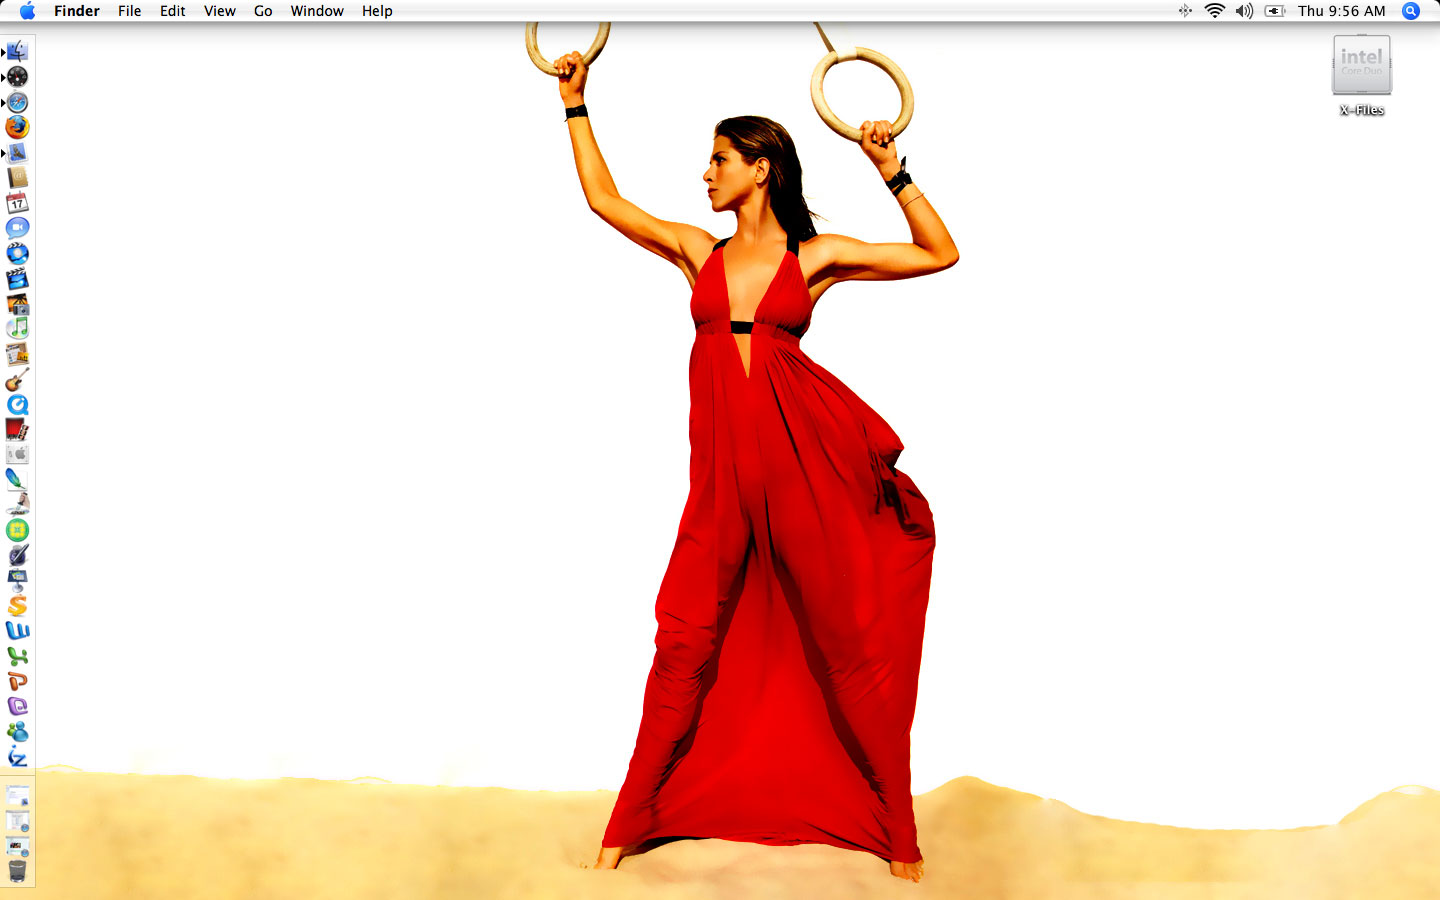Open the Help menu

[377, 11]
